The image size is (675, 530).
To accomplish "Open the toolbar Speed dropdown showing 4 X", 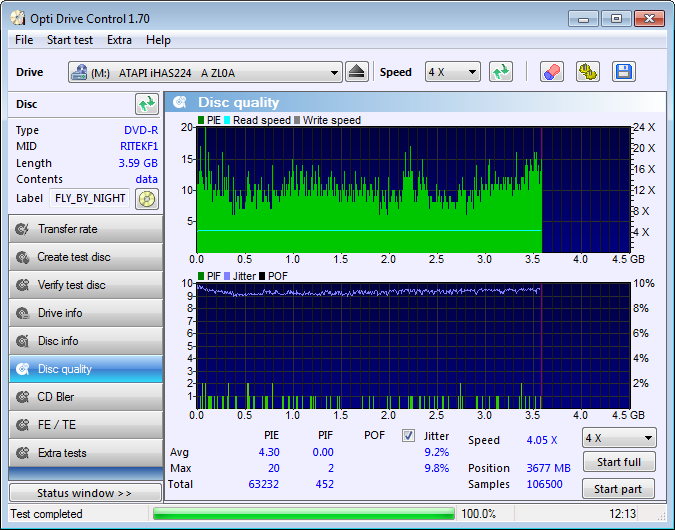I will coord(452,72).
